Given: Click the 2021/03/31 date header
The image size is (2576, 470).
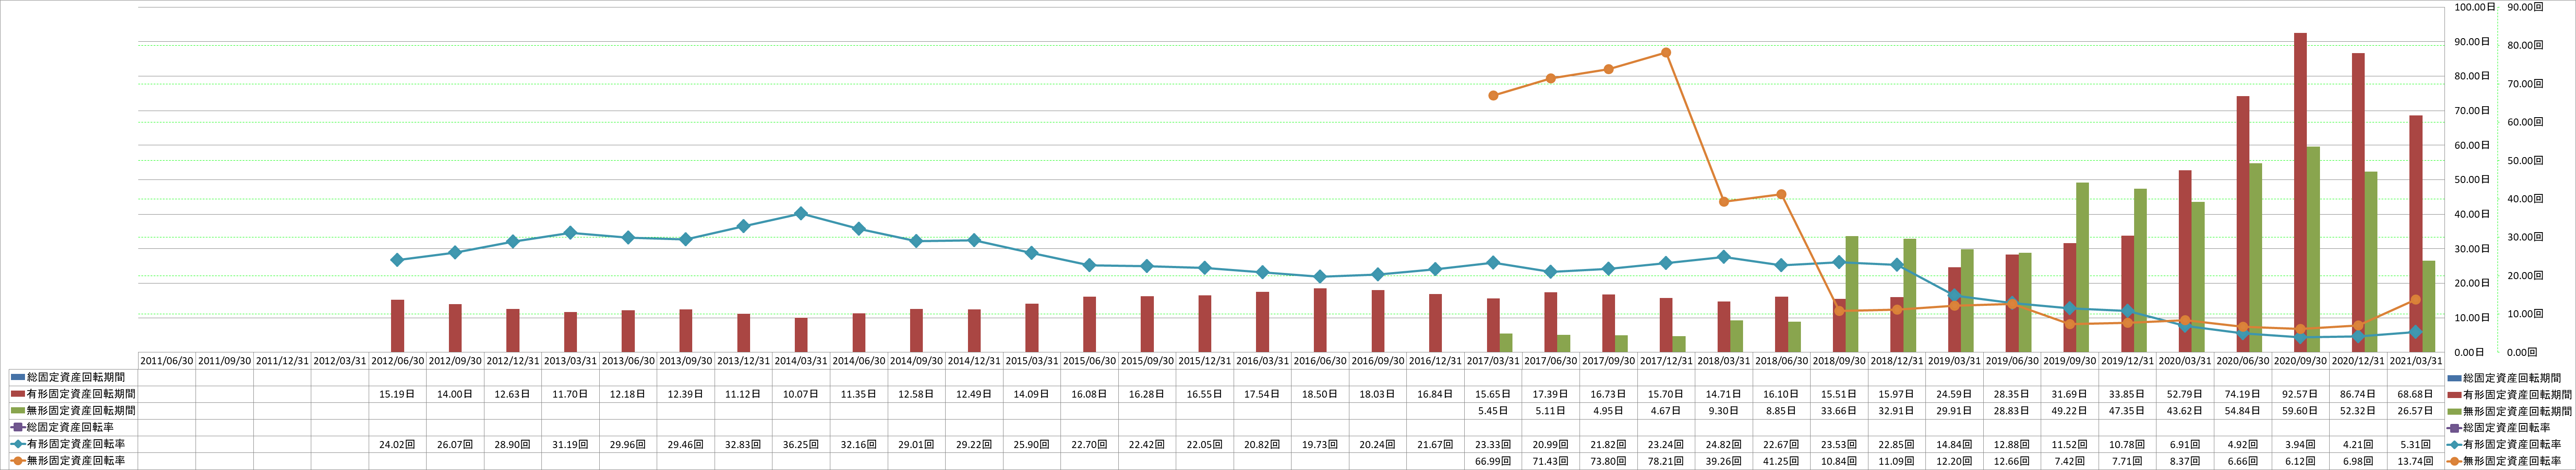Looking at the screenshot, I should (2416, 361).
